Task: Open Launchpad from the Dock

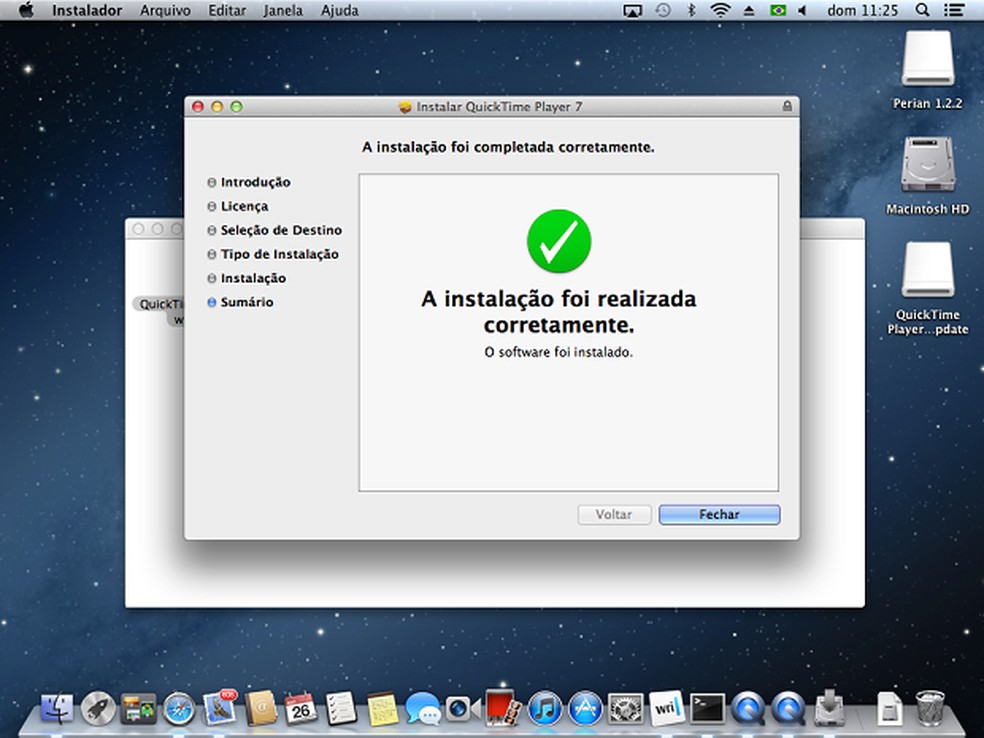Action: coord(96,712)
